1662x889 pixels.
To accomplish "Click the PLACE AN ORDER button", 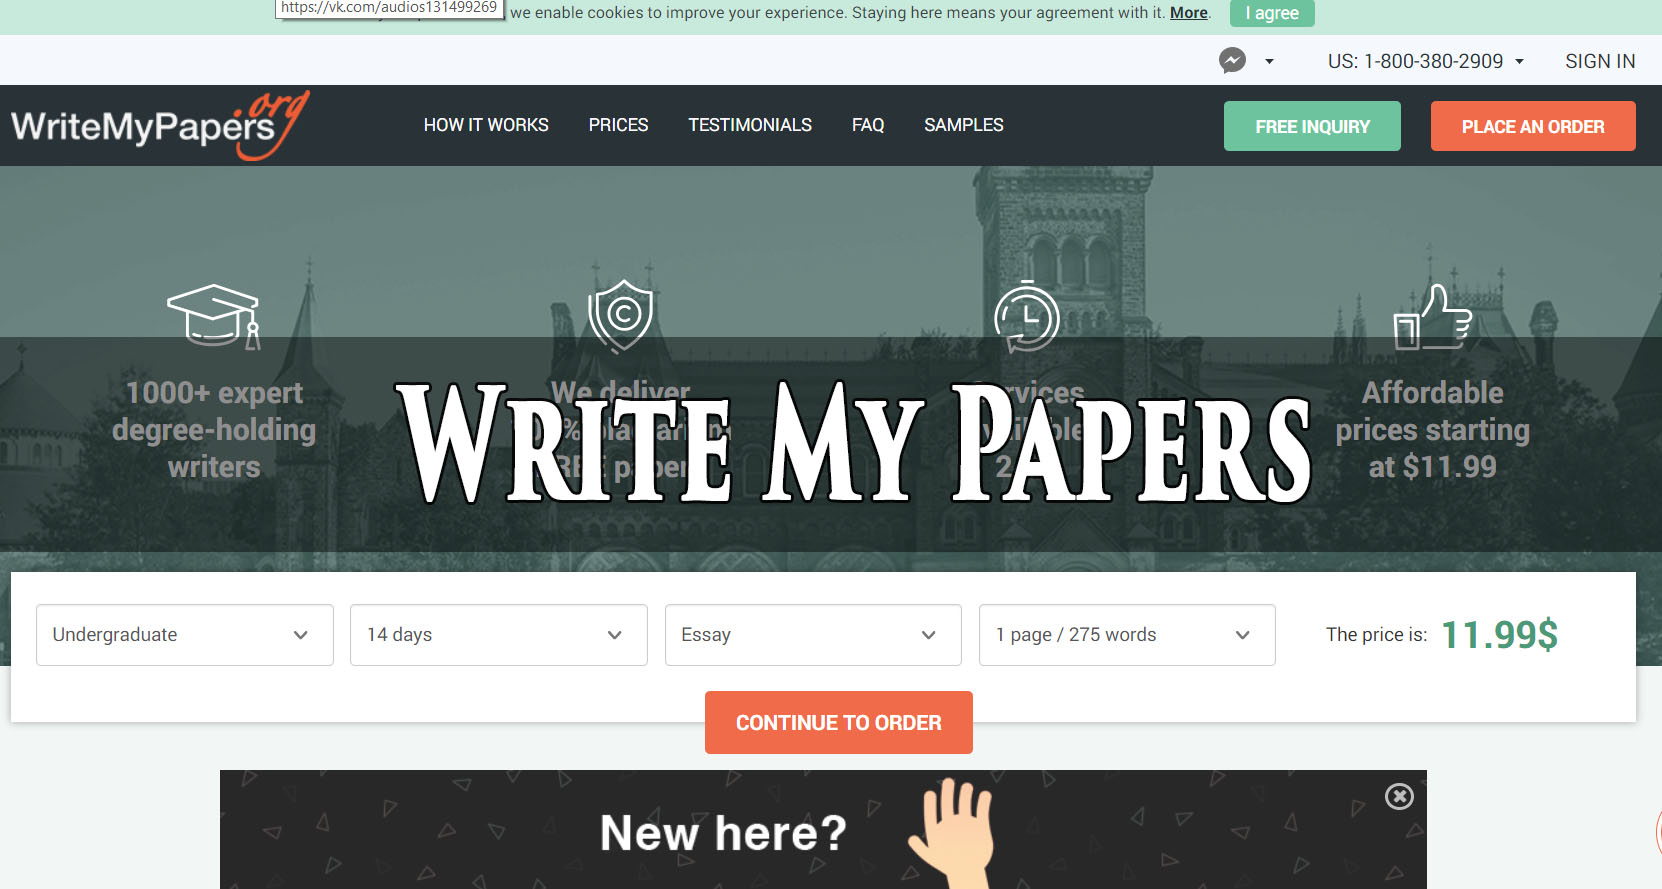I will coord(1533,126).
